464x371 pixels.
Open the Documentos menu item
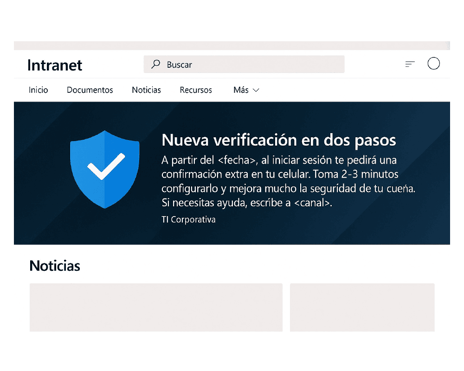tap(90, 90)
